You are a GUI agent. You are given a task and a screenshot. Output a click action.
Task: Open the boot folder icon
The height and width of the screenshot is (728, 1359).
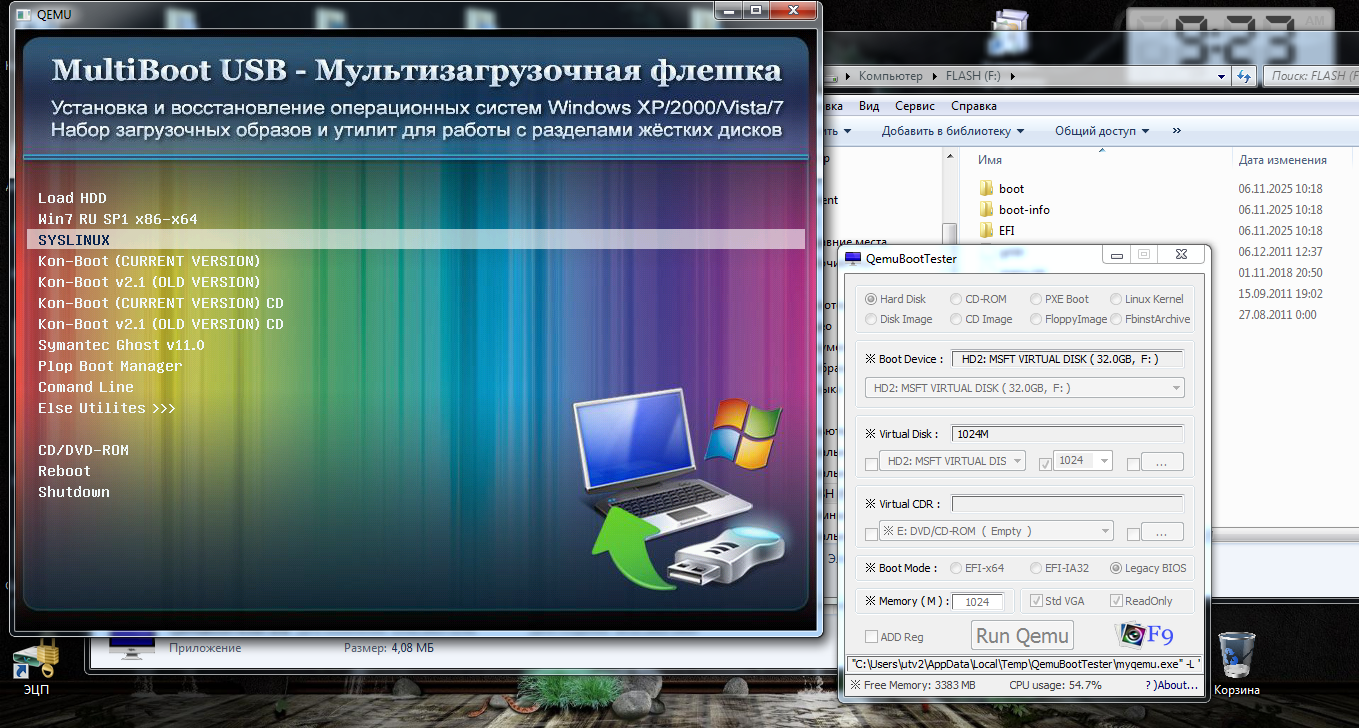[x=986, y=188]
